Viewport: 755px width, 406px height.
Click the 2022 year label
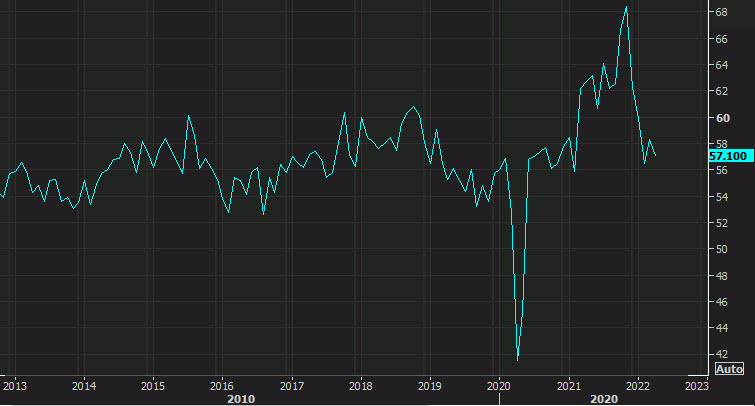638,386
